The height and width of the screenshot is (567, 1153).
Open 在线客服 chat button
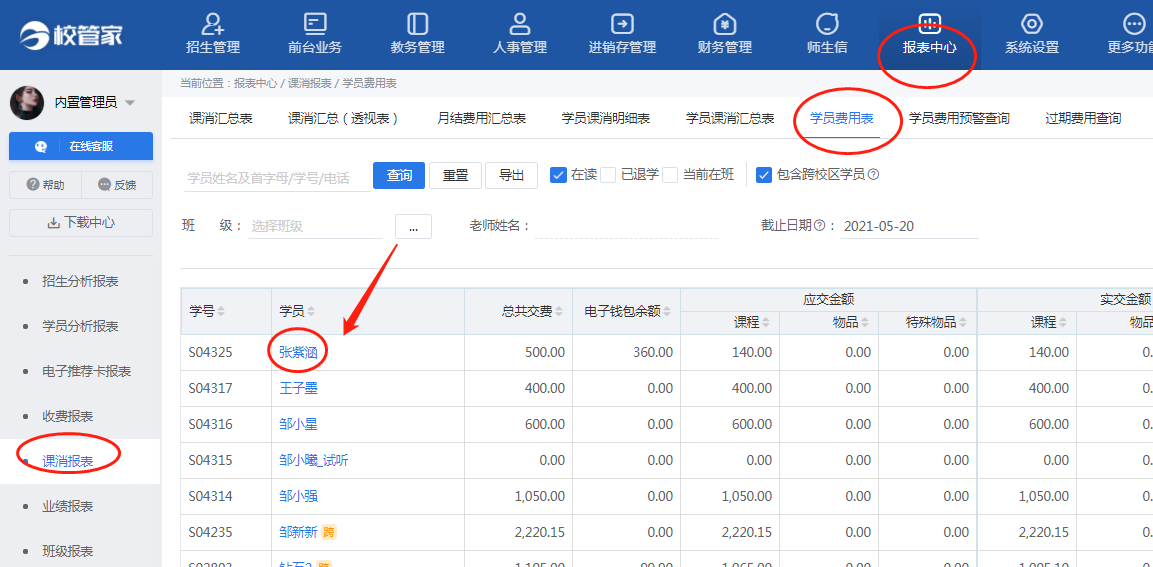point(81,146)
